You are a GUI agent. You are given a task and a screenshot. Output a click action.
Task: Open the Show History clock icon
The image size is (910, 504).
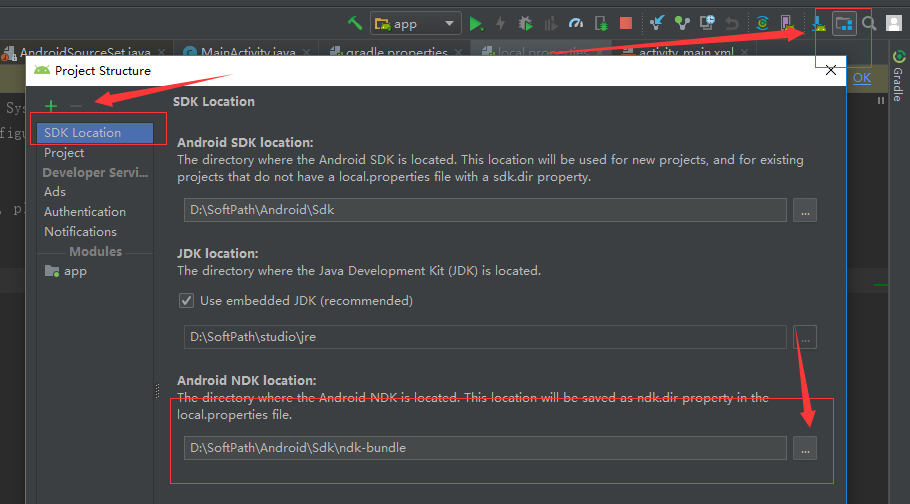coord(707,23)
